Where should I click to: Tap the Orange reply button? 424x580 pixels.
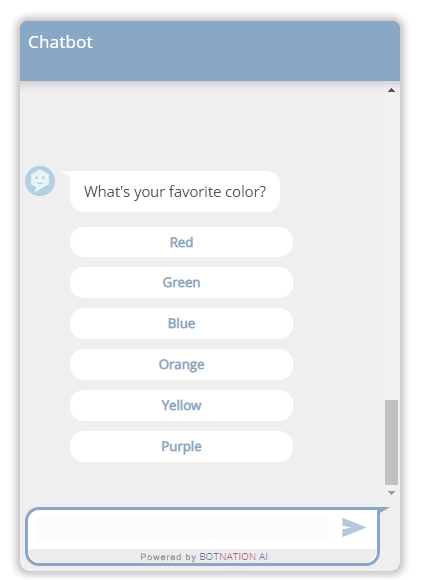[x=181, y=364]
